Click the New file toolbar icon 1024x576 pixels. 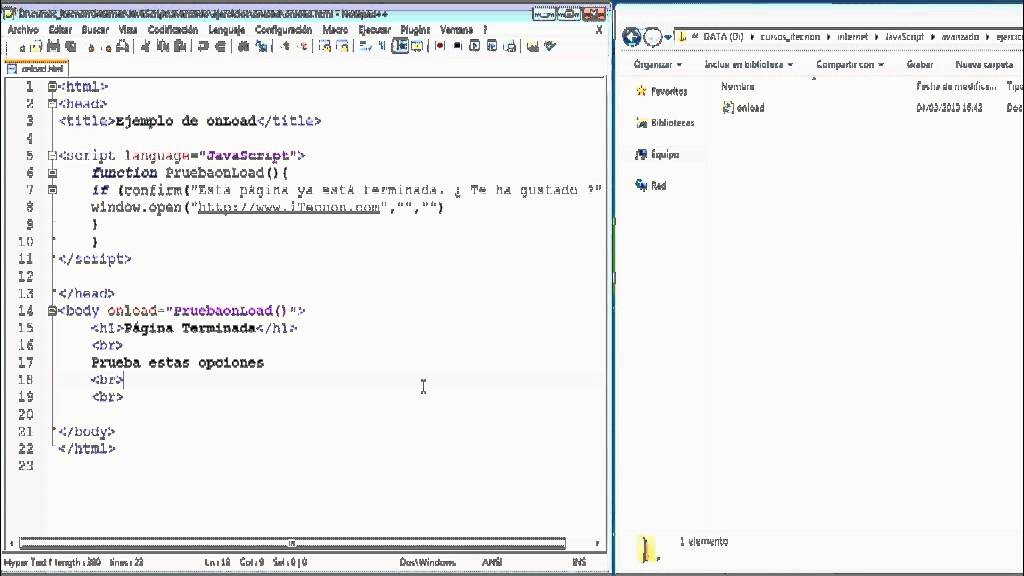[22, 46]
